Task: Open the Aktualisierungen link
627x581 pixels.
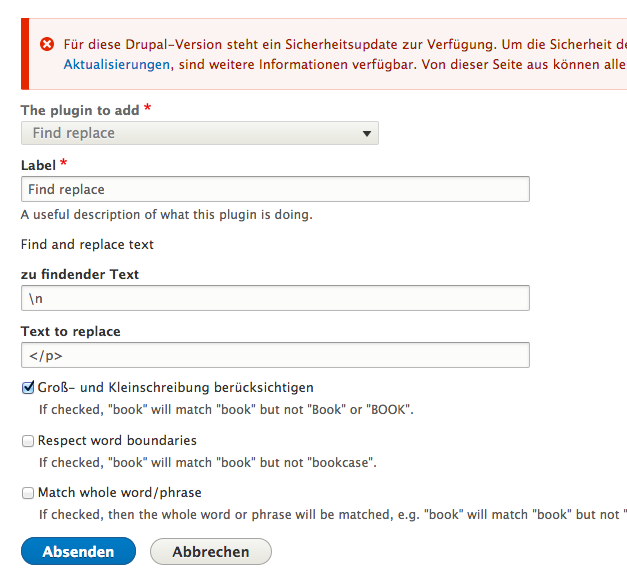Action: 117,64
